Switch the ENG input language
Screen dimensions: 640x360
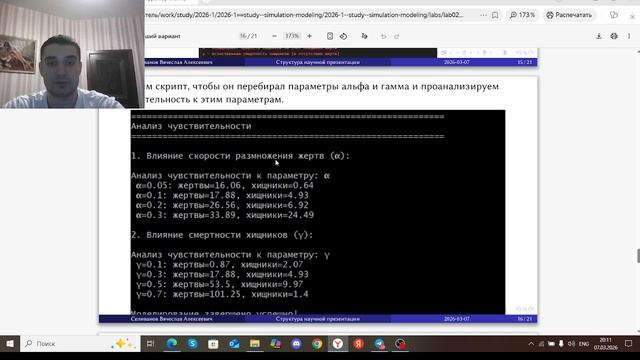pos(584,344)
